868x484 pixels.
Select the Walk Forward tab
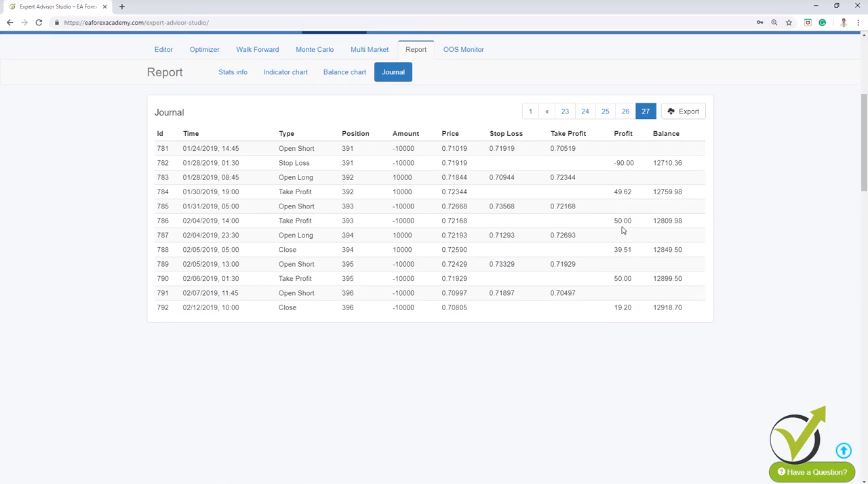pyautogui.click(x=258, y=49)
